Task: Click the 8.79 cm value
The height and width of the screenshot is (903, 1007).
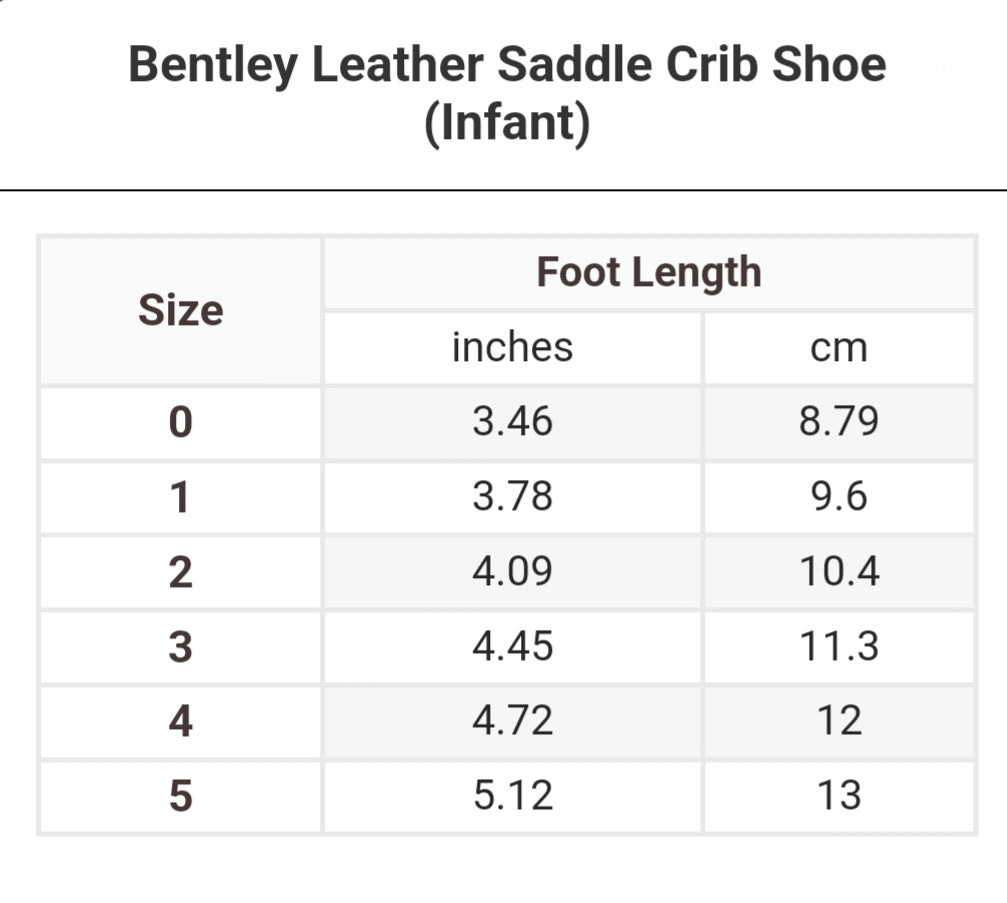Action: coord(838,422)
